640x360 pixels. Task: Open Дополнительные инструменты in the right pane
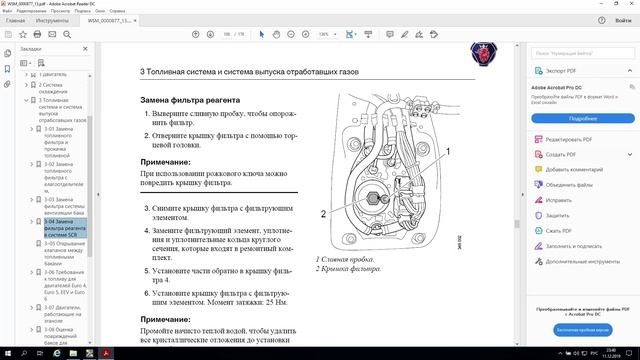pyautogui.click(x=582, y=262)
